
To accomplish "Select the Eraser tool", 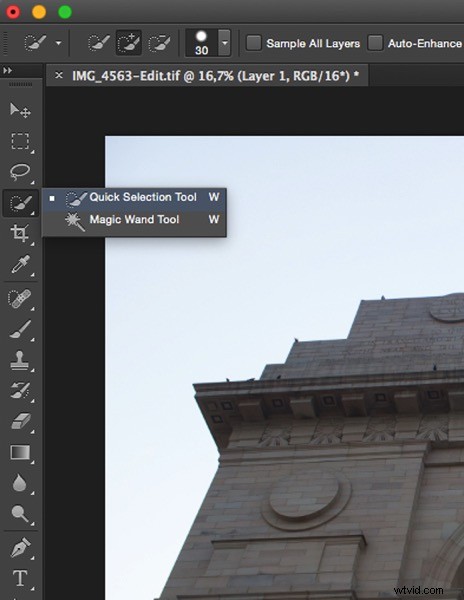I will click(20, 421).
